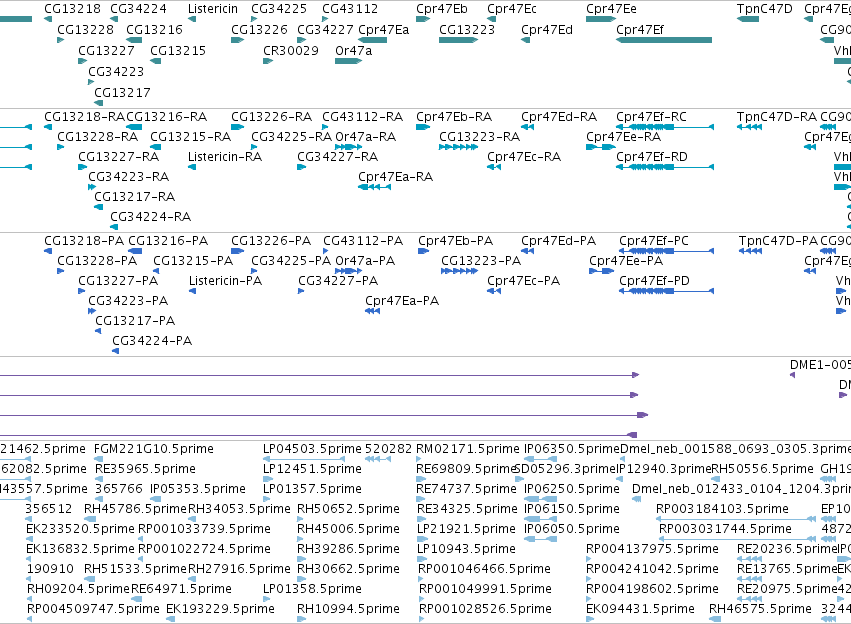Viewport: 851px width, 624px height.
Task: Click the TpnC47D-RA transcript label
Action: (x=777, y=117)
